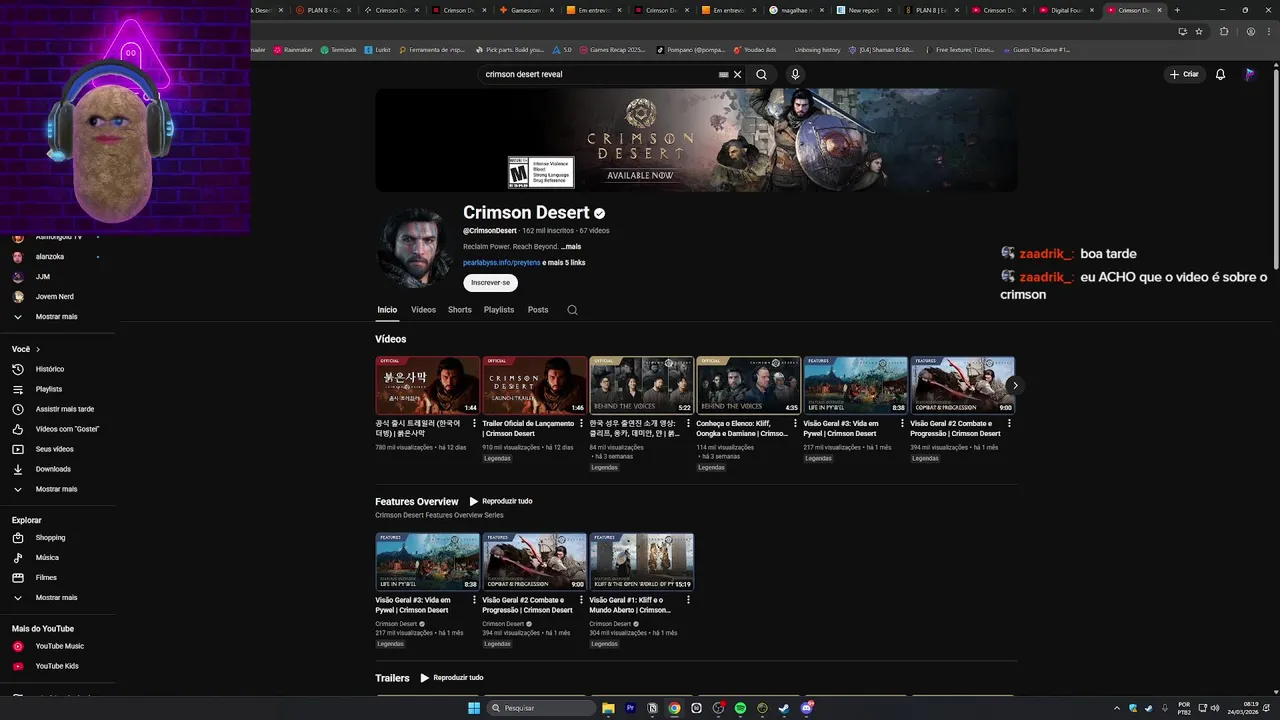This screenshot has height=720, width=1280.
Task: Open Windows Start menu
Action: click(x=474, y=708)
